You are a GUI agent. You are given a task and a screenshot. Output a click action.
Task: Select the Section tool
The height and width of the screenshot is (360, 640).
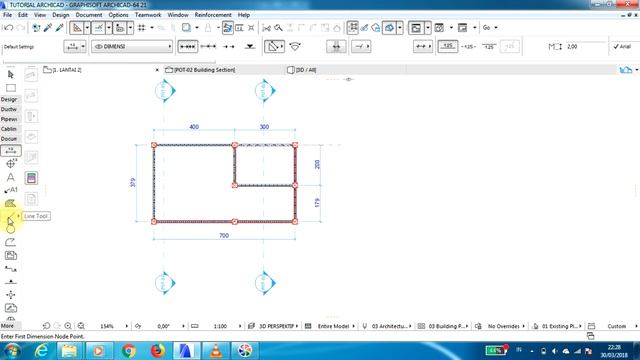11,269
